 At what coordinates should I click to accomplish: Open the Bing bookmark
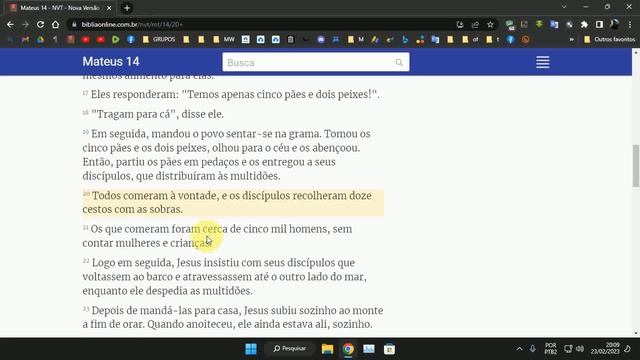coord(405,40)
